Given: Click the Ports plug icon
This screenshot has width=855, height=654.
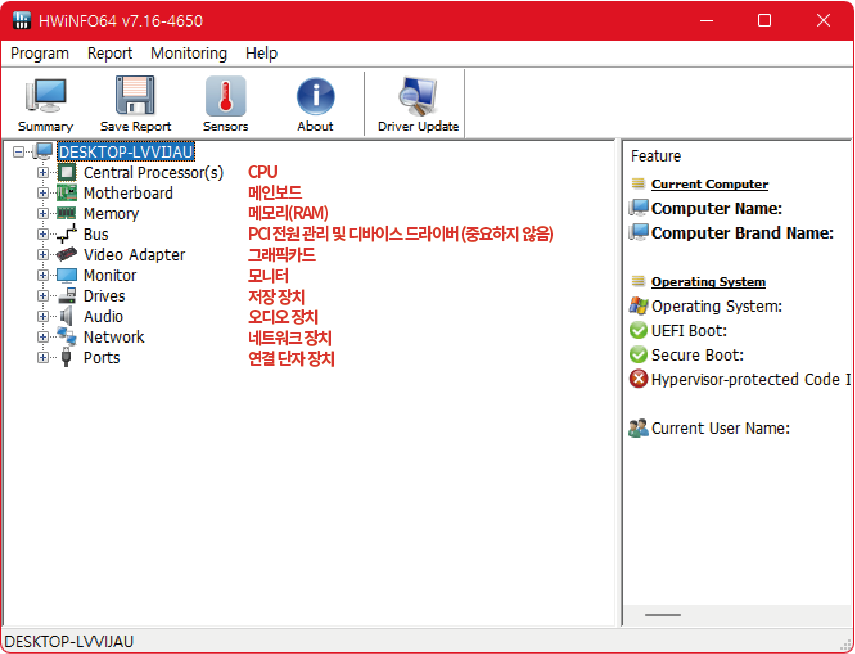Looking at the screenshot, I should tap(67, 357).
